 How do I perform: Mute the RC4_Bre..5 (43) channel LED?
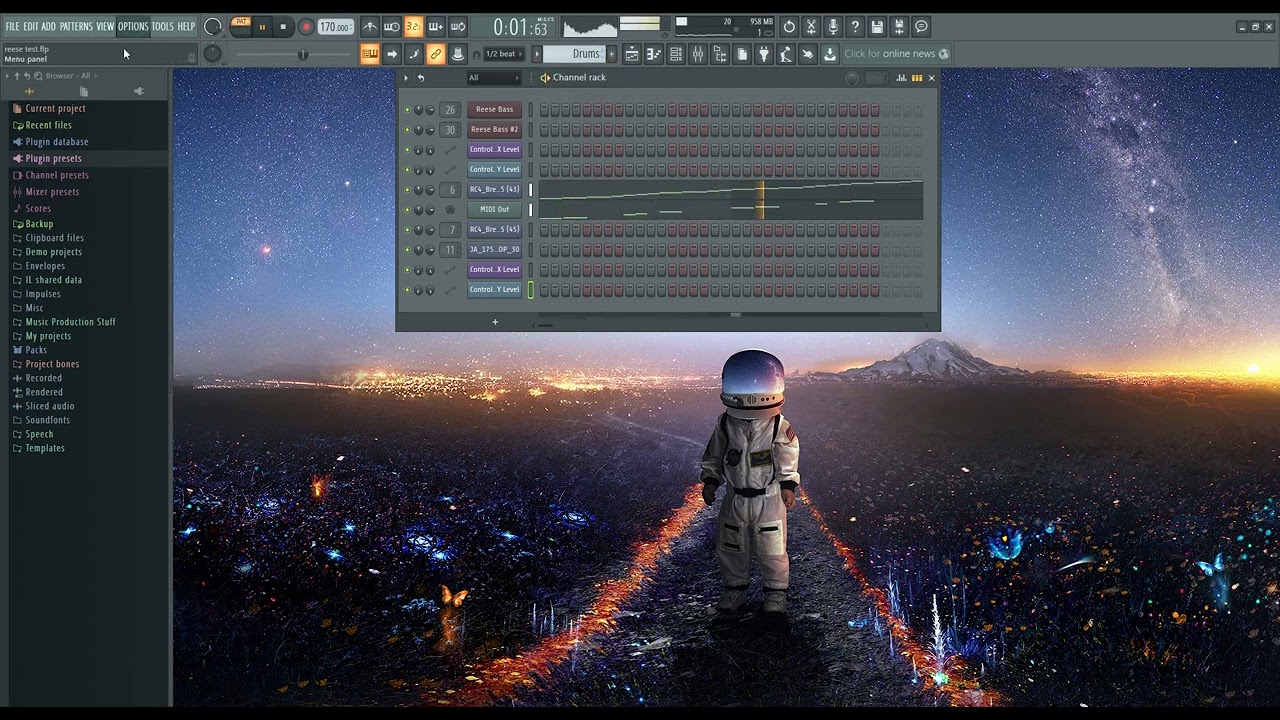point(407,190)
